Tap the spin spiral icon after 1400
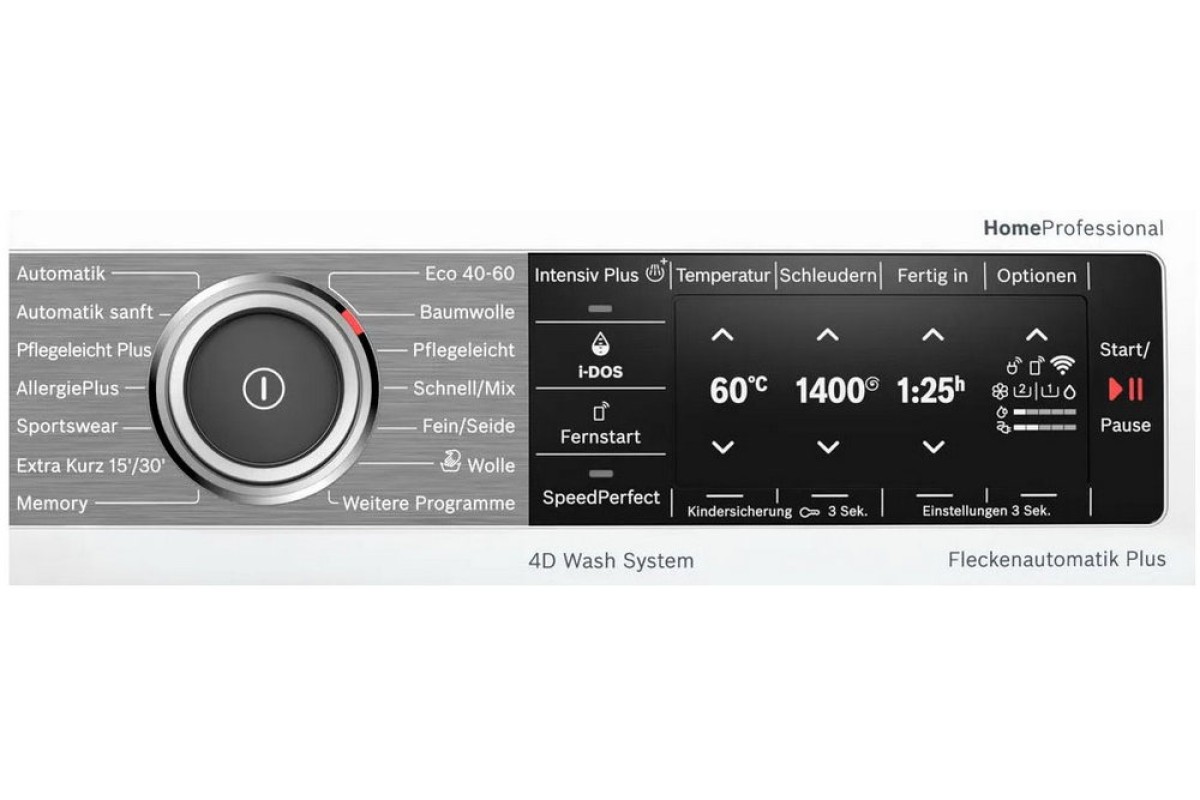 click(x=872, y=383)
